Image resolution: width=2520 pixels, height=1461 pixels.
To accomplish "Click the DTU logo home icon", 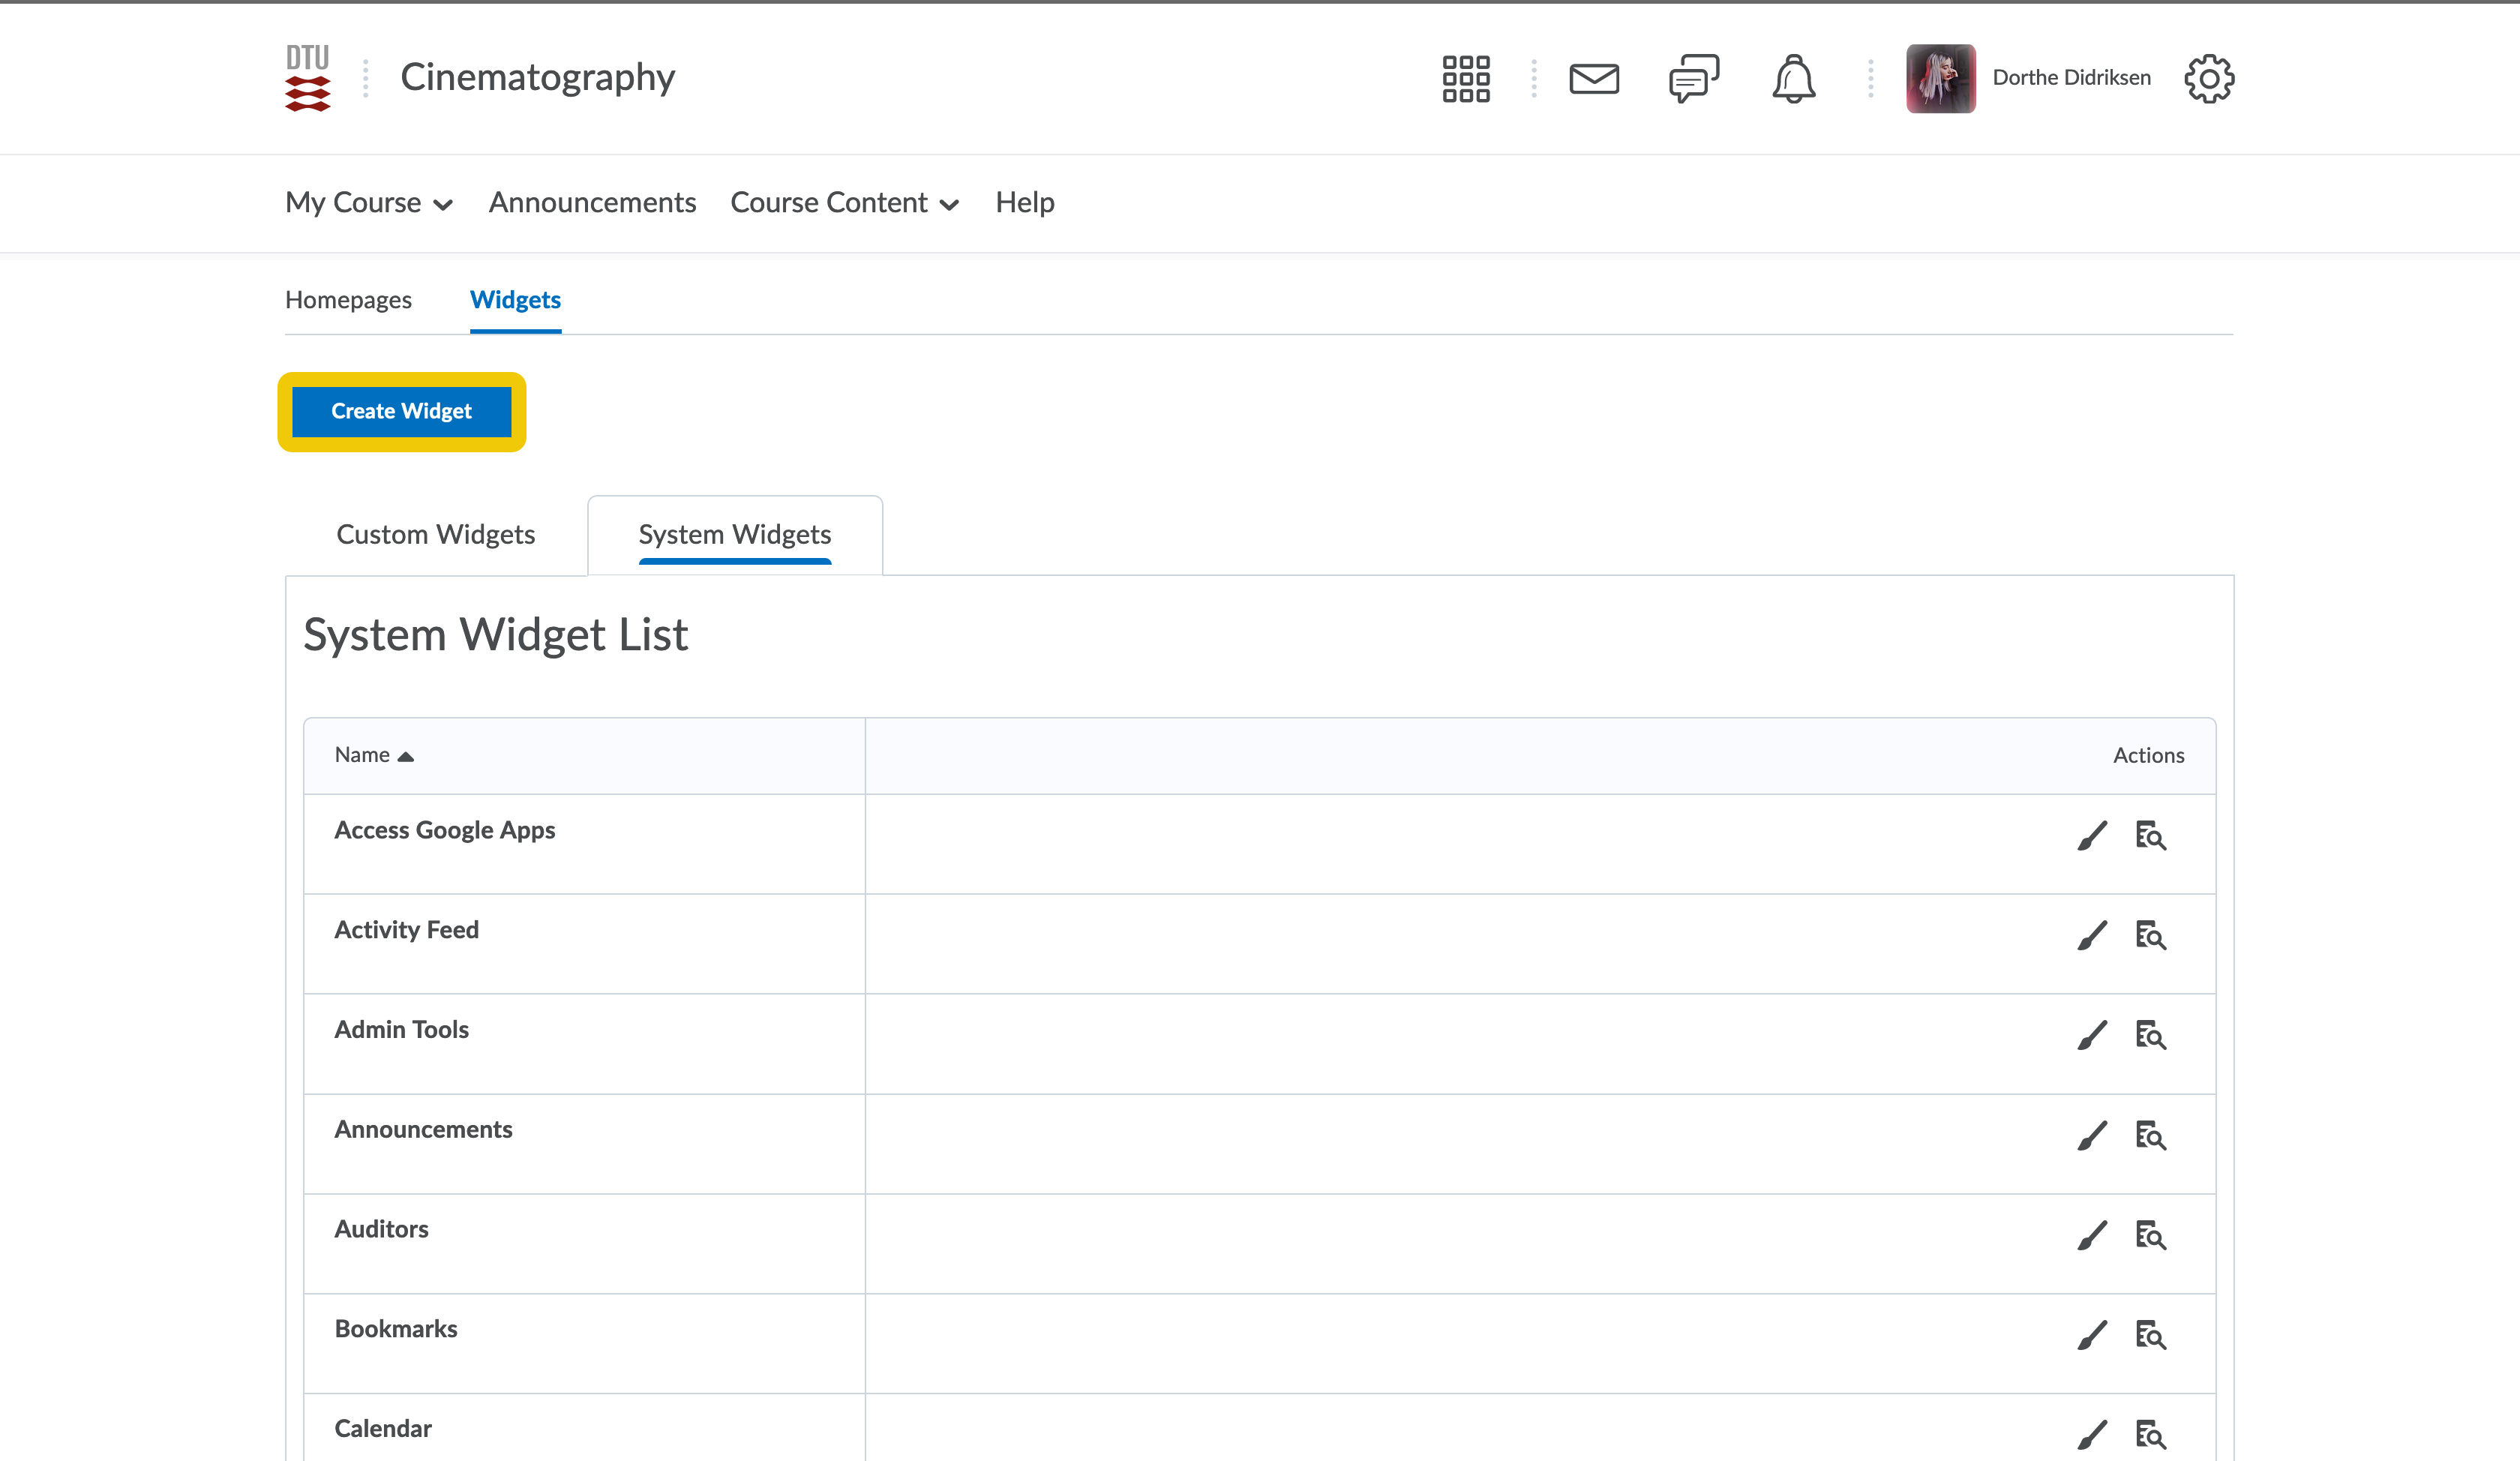I will click(x=307, y=78).
